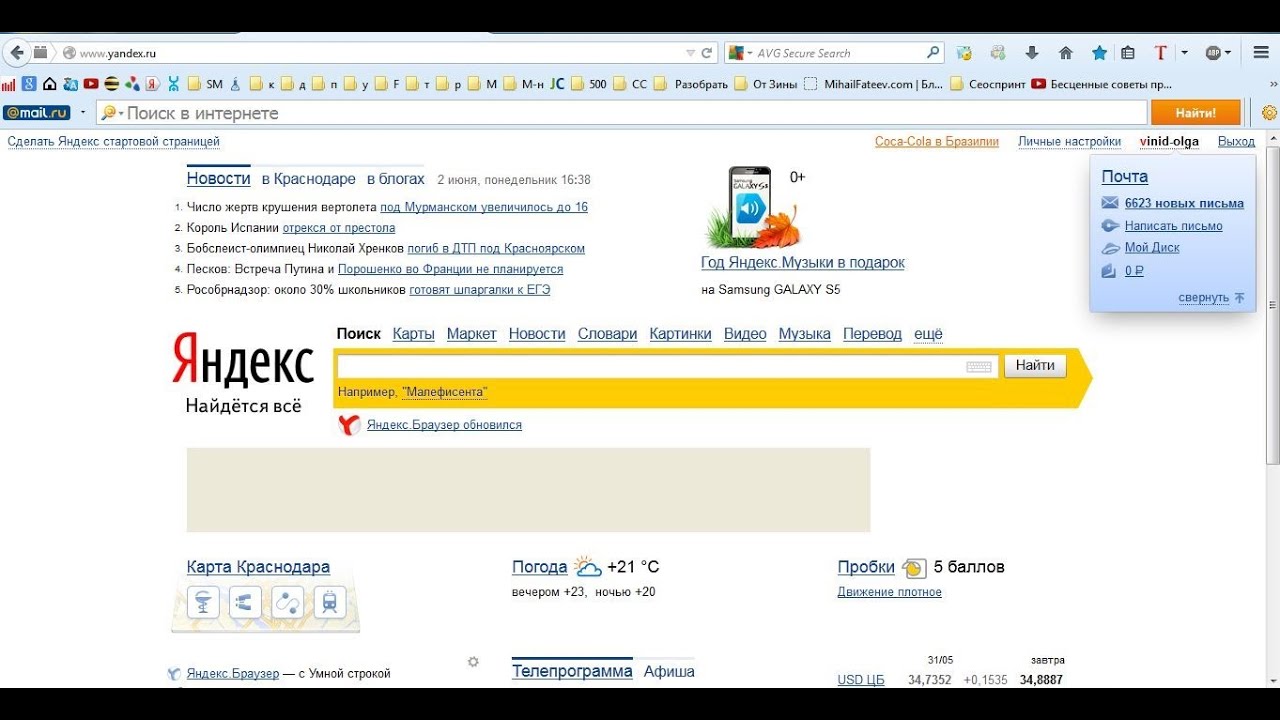
Task: Click 'Сделать Яндекс стартовой страницей' link
Action: coord(114,142)
